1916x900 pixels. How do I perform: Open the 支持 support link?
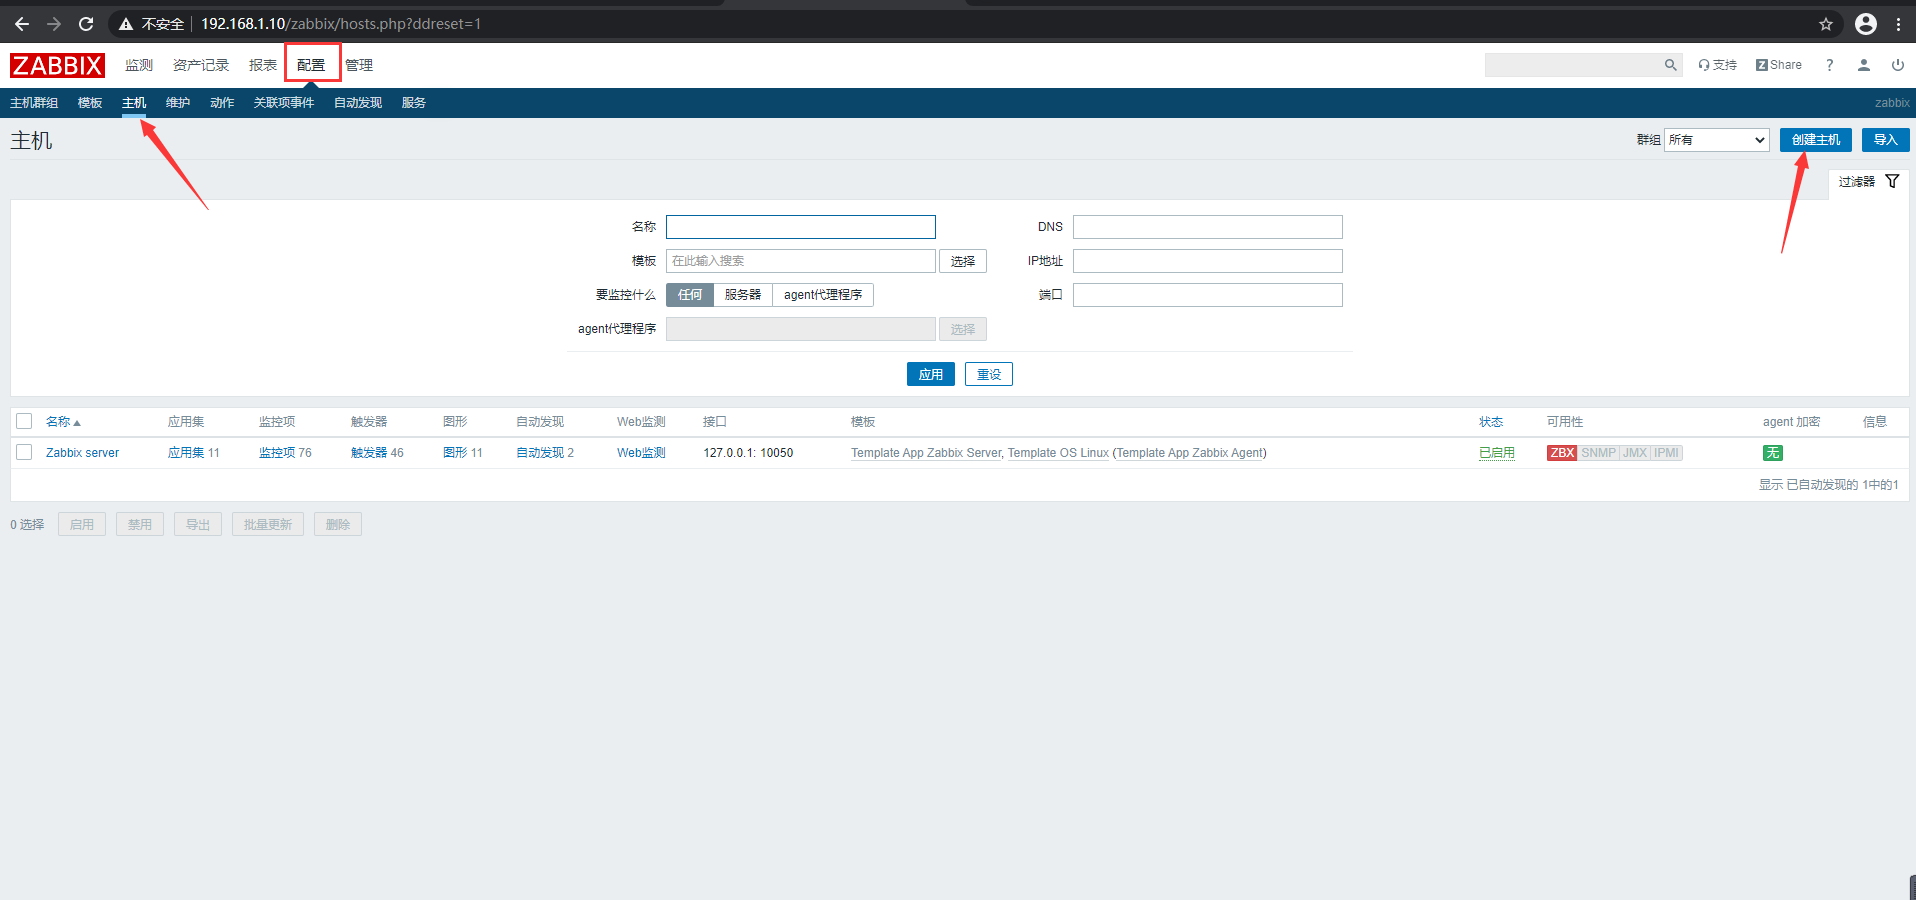1717,65
